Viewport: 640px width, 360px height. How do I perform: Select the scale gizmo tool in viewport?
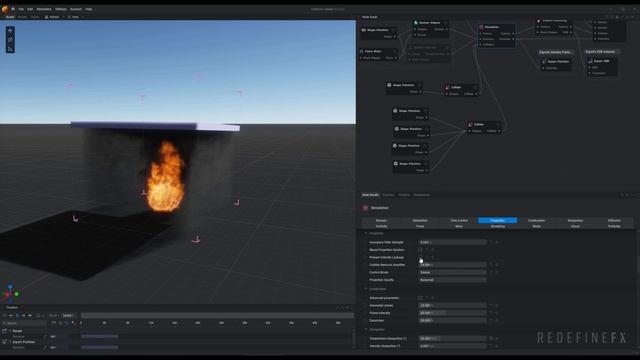click(10, 49)
